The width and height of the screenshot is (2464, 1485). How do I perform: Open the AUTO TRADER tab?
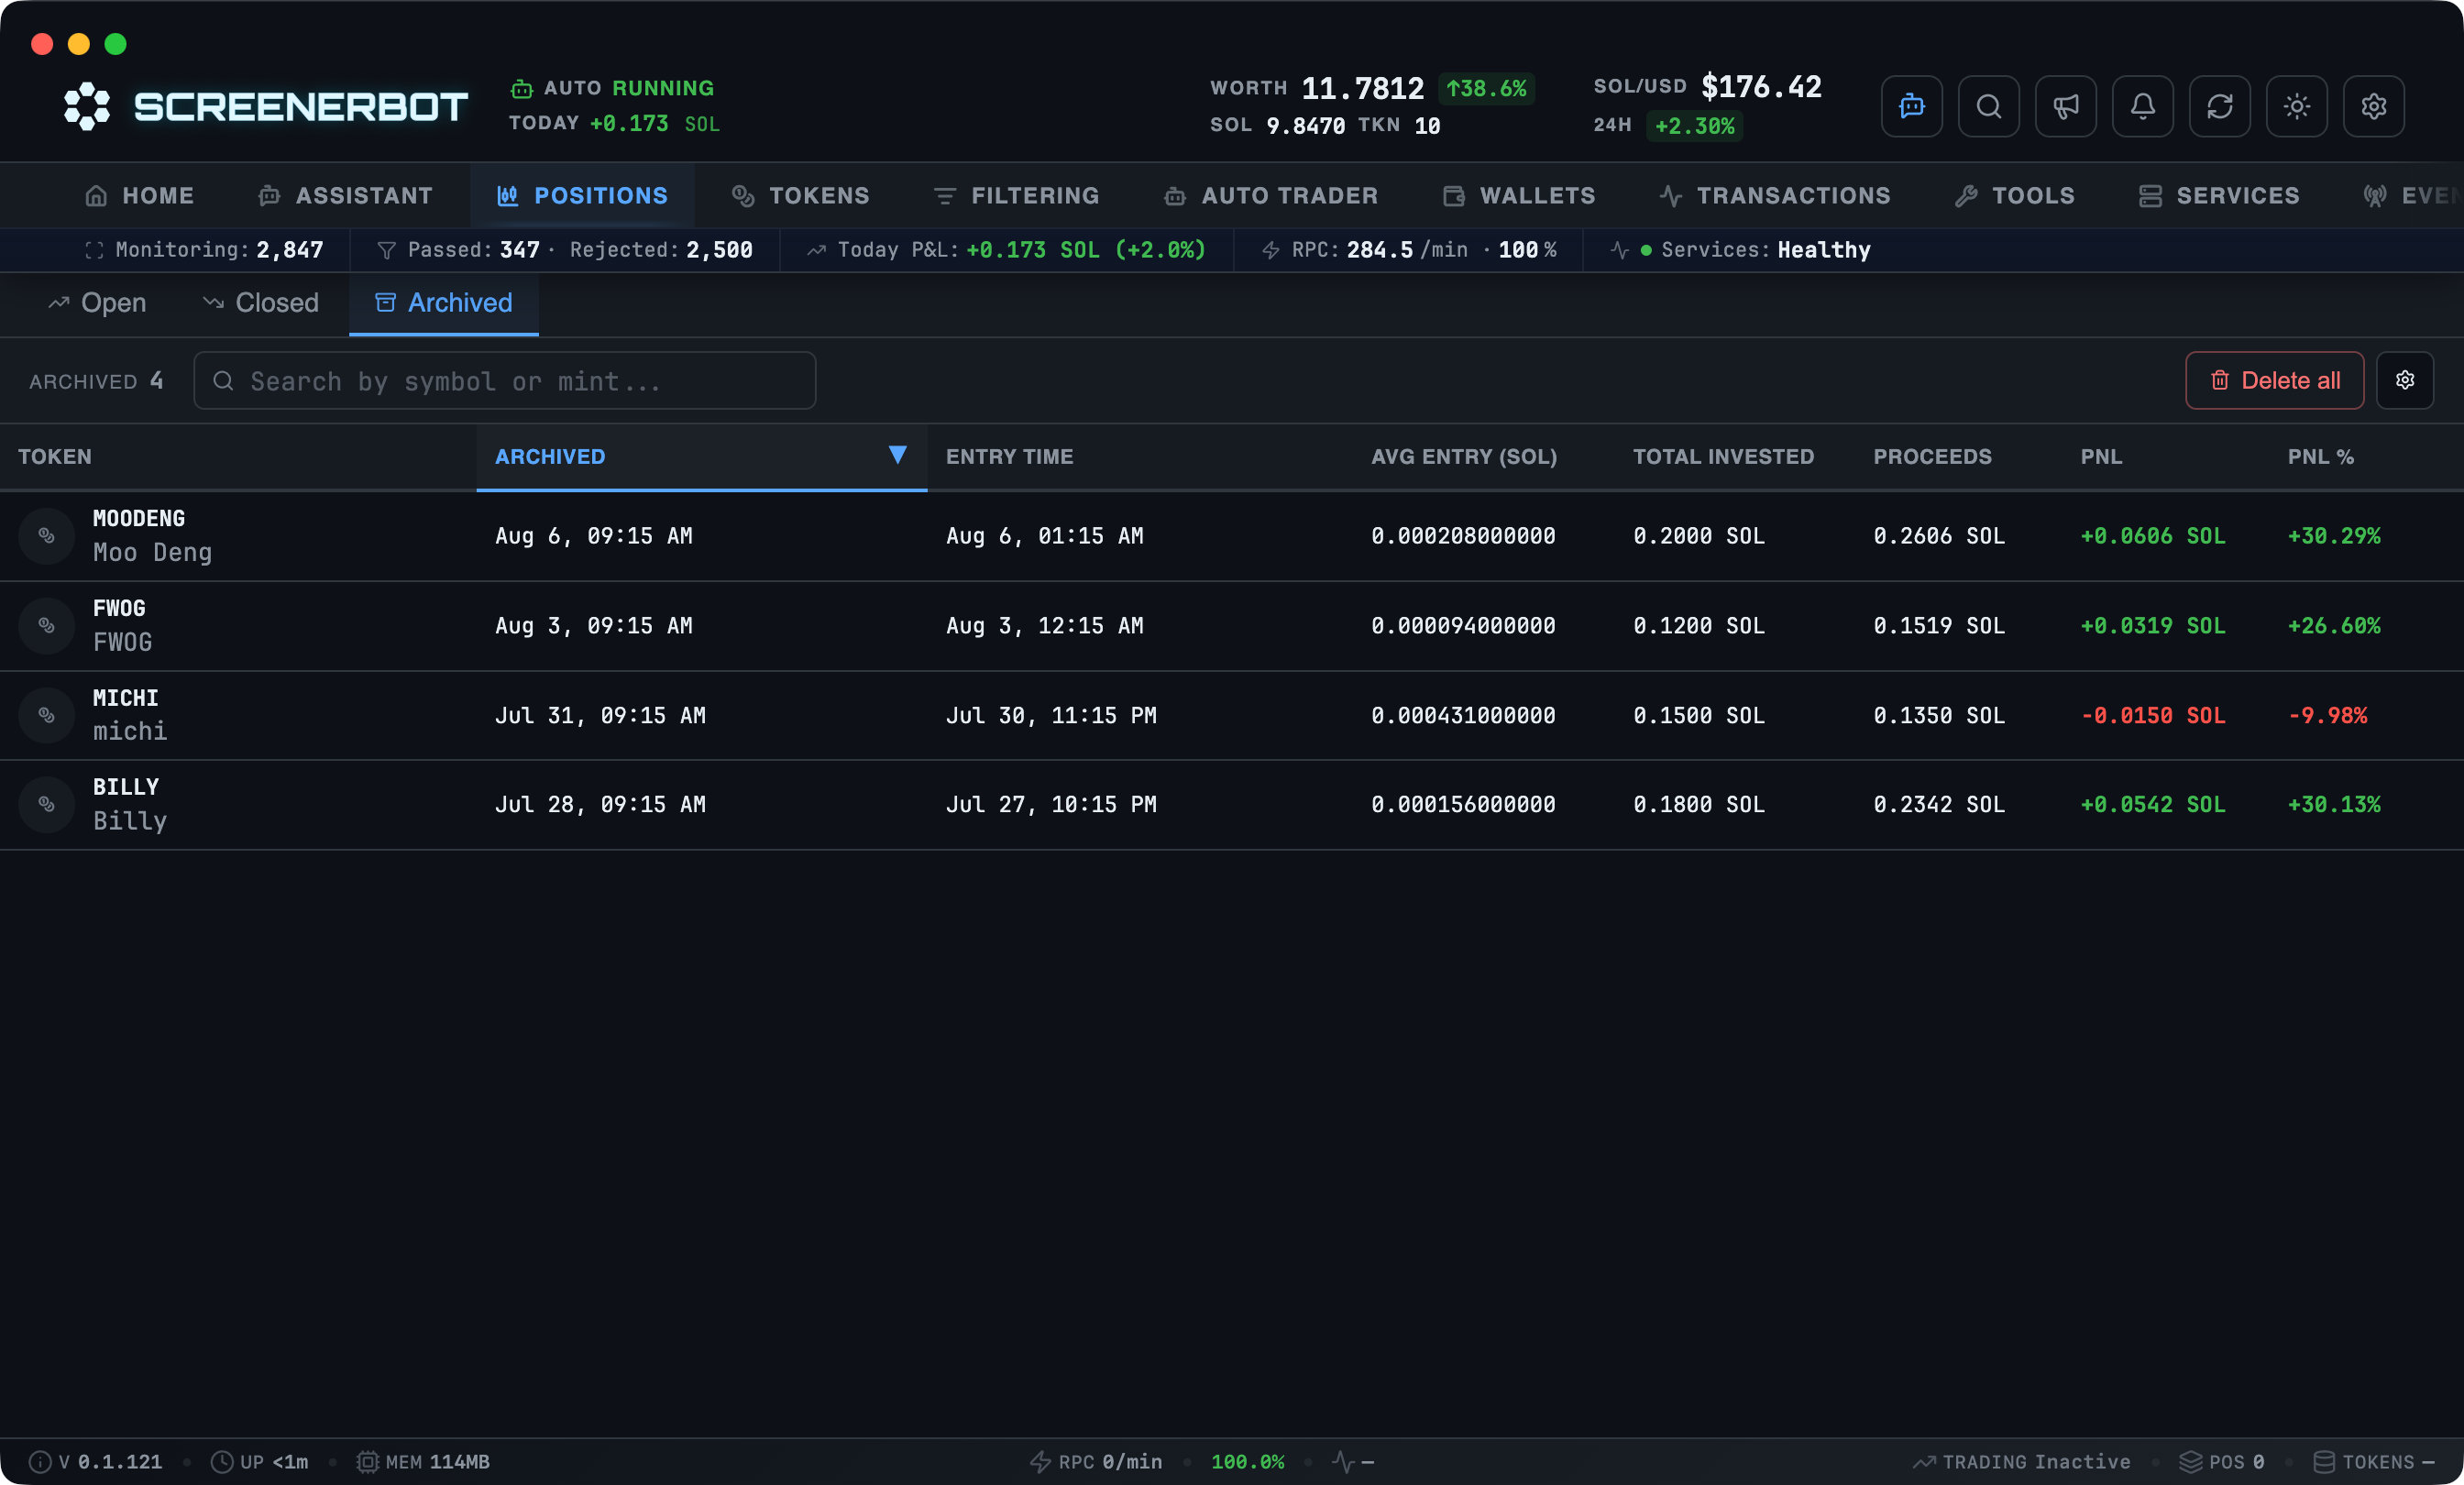(1270, 196)
